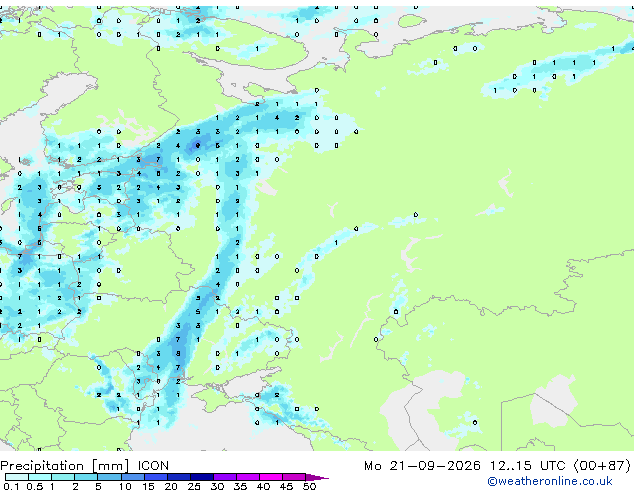Viewport: 634px width, 490px height.
Task: Choose the 10 mm legend swatch
Action: tap(133, 477)
